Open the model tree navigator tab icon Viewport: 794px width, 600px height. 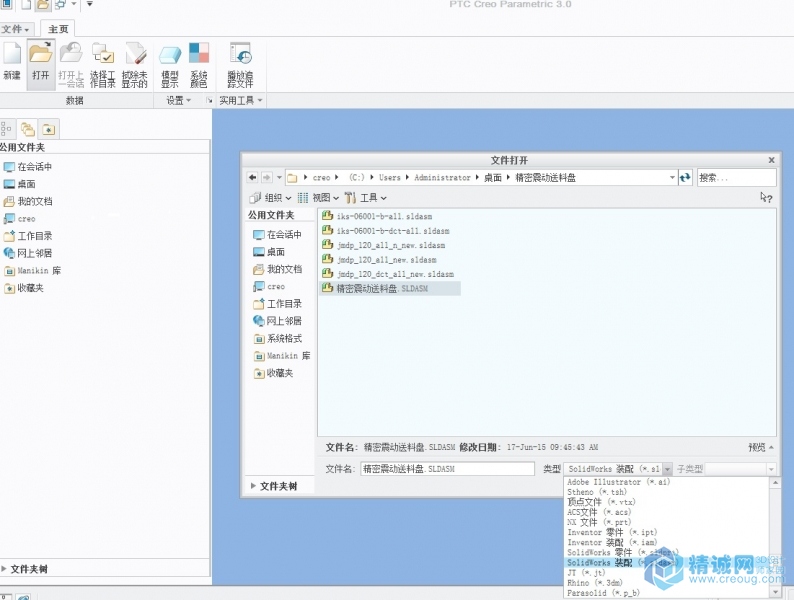pos(6,130)
